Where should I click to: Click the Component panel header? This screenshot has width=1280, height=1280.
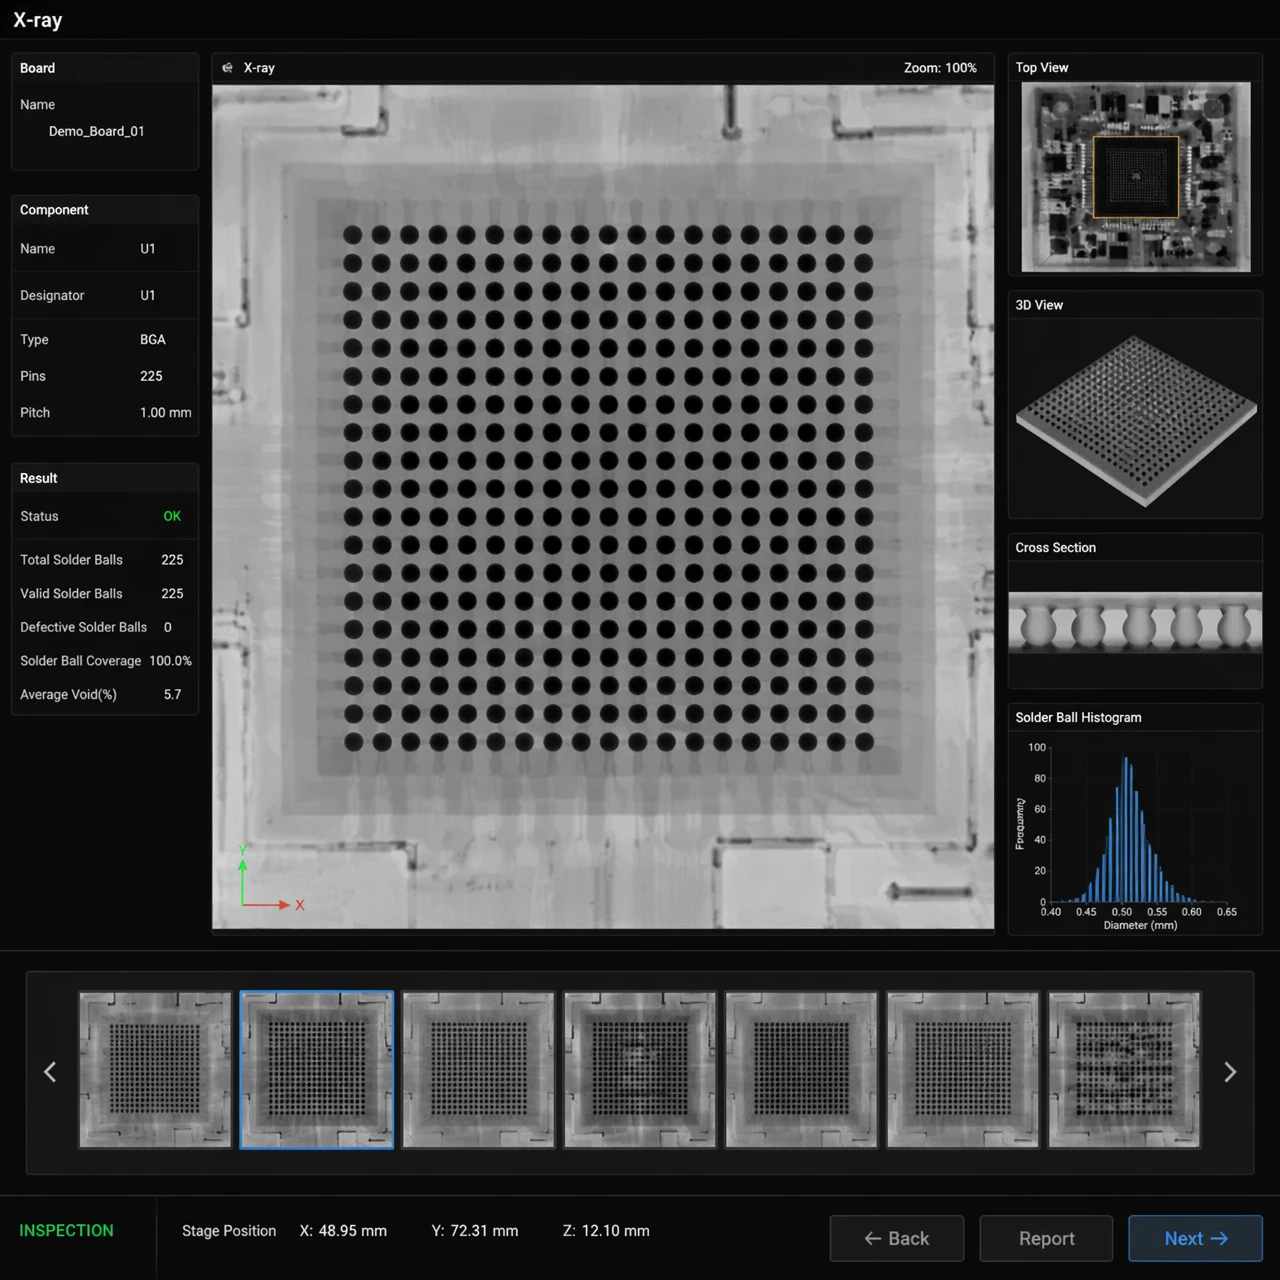point(105,210)
